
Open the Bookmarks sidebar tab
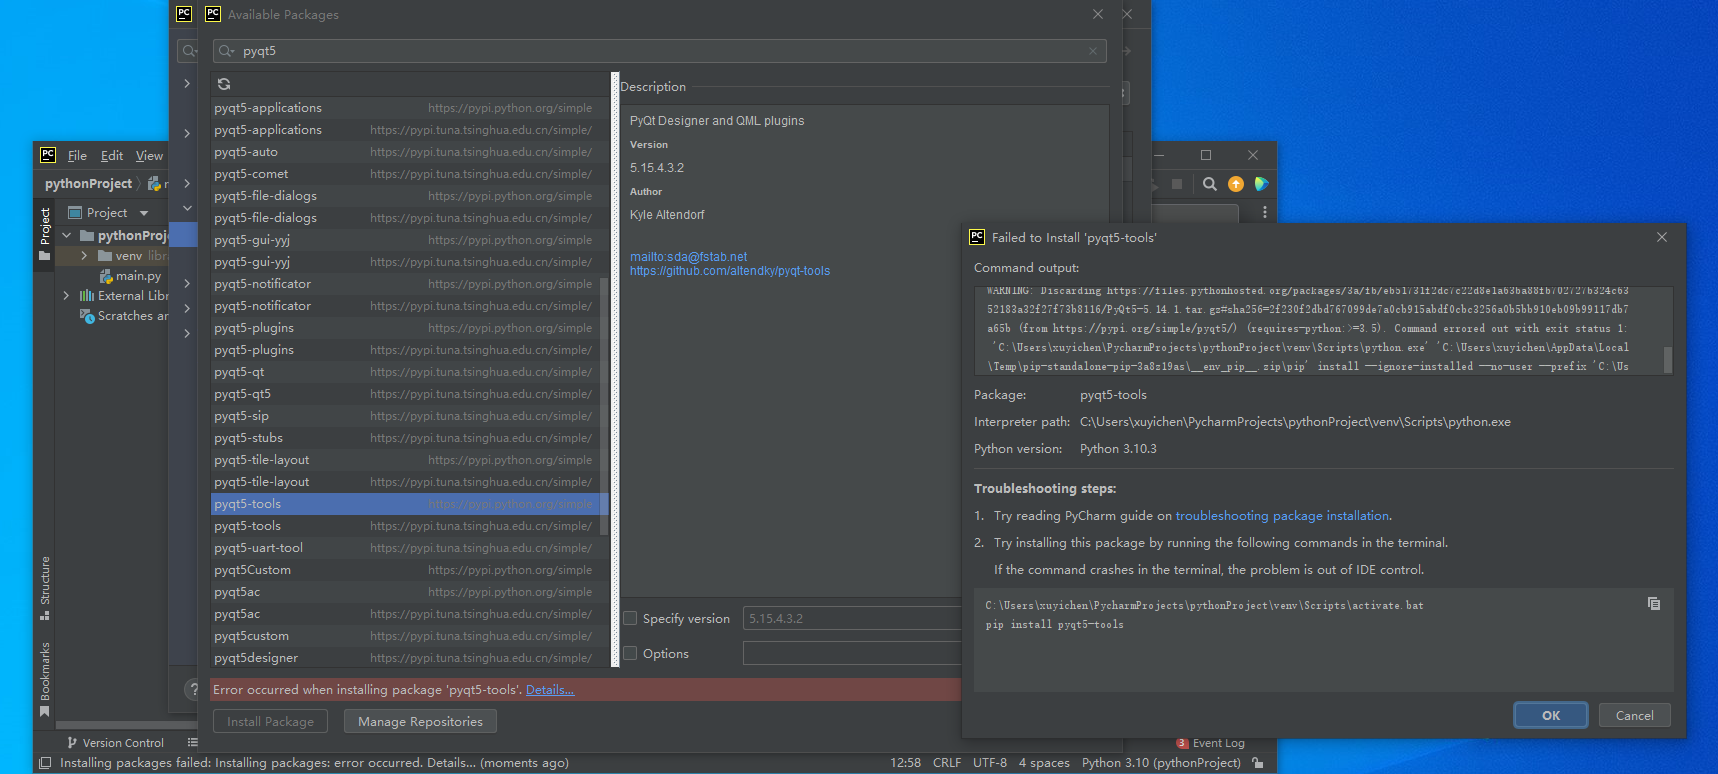(44, 679)
